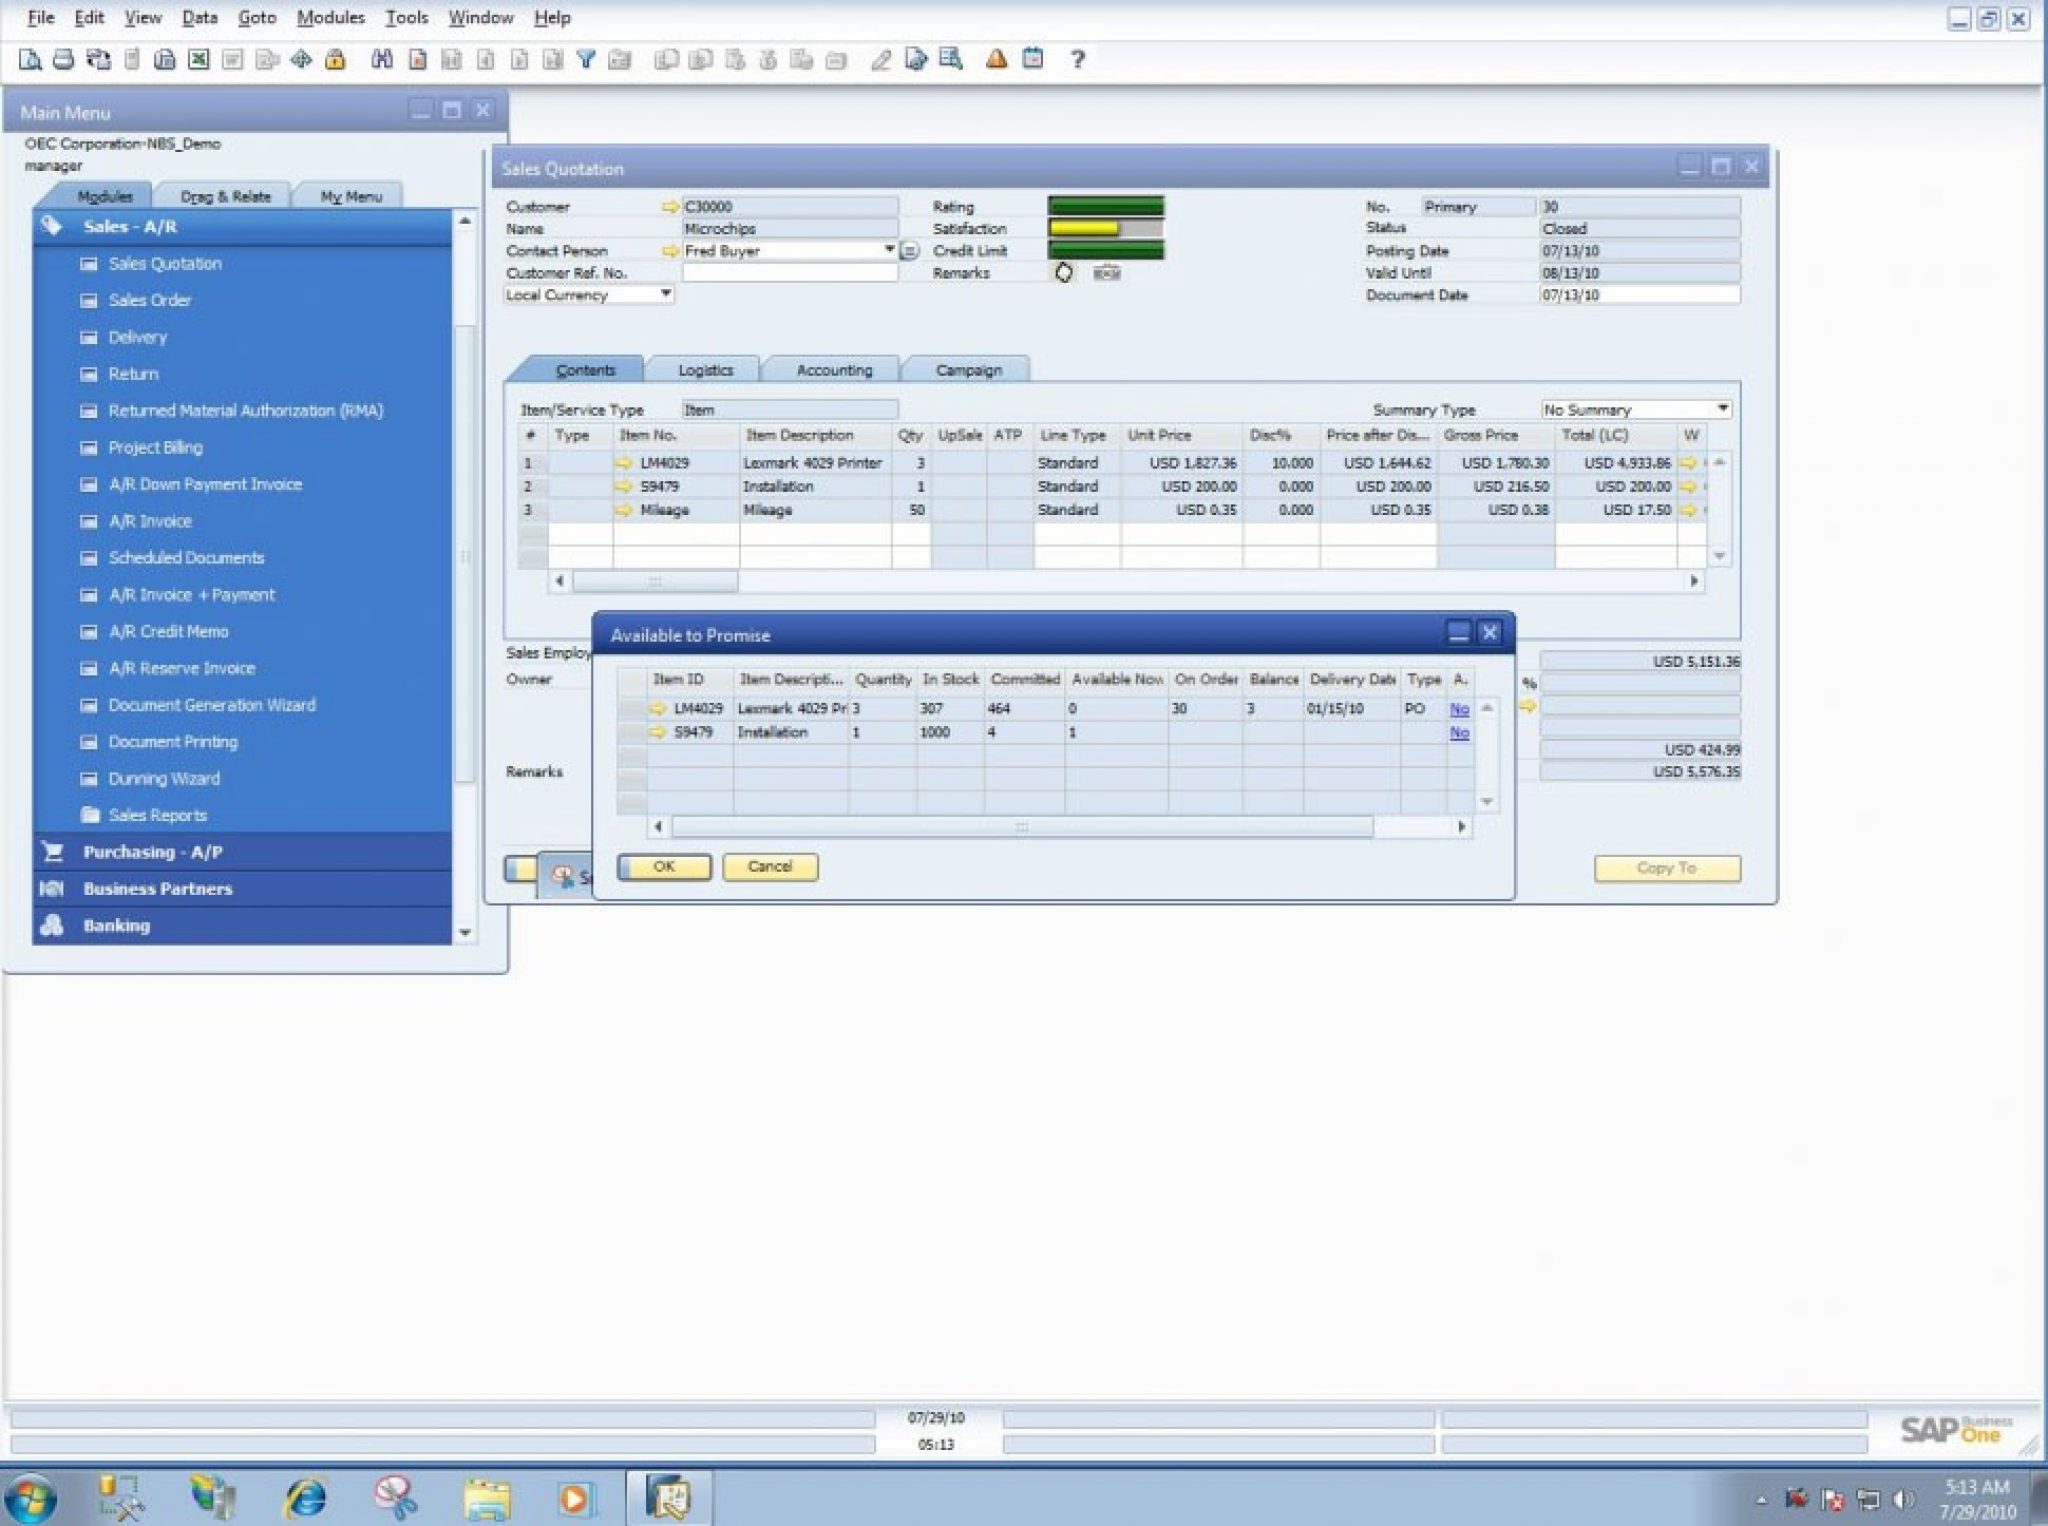Click the Credit Limit satisfaction color bar
2048x1526 pixels.
pyautogui.click(x=1106, y=252)
